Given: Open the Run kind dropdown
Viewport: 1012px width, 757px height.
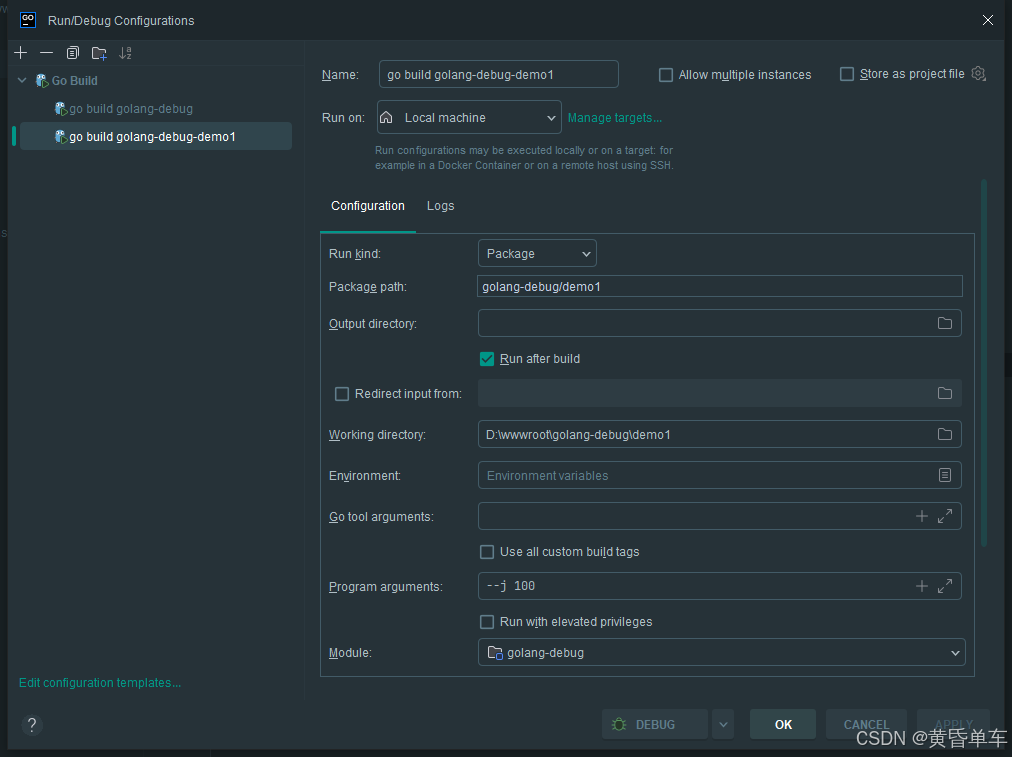Looking at the screenshot, I should (x=537, y=254).
